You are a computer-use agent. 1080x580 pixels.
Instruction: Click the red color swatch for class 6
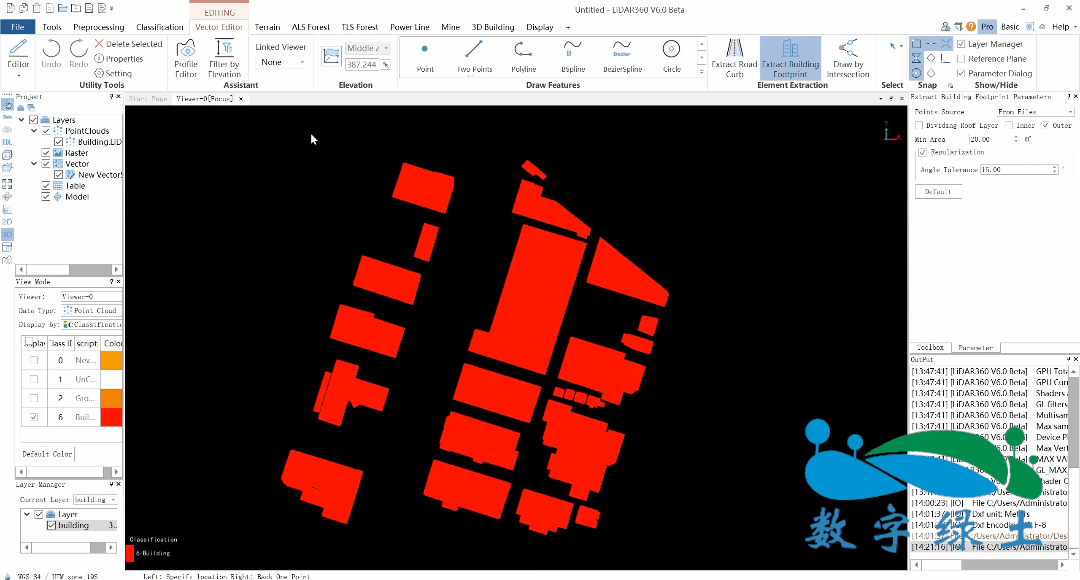(x=112, y=417)
